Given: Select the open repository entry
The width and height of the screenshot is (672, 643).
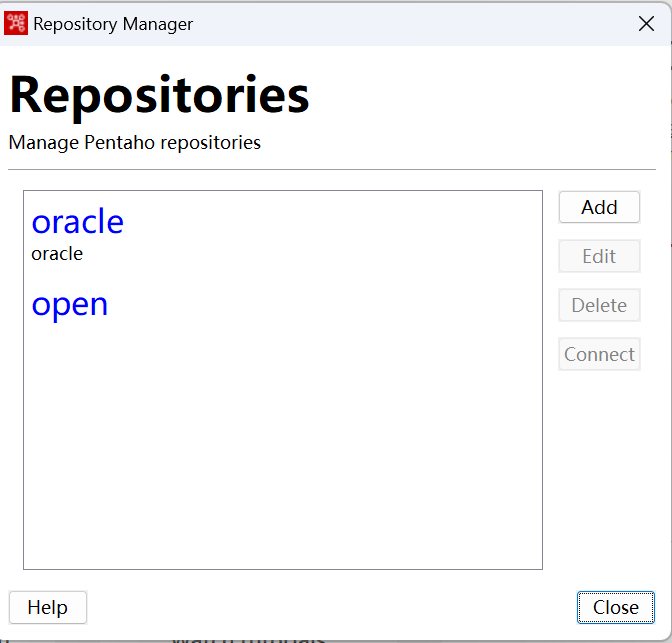Looking at the screenshot, I should click(69, 305).
